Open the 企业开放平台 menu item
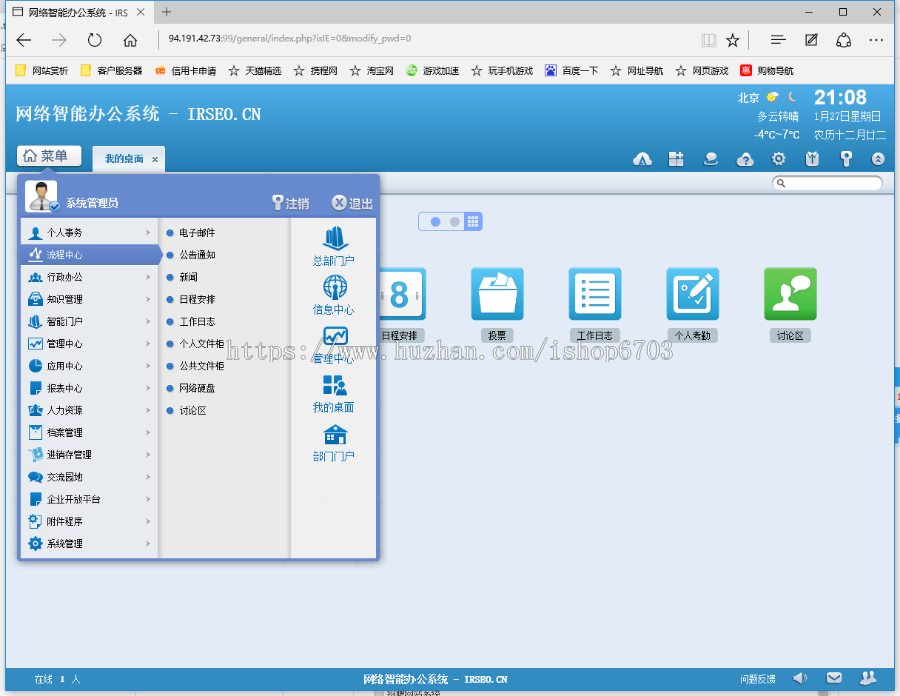This screenshot has width=900, height=696. click(89, 499)
